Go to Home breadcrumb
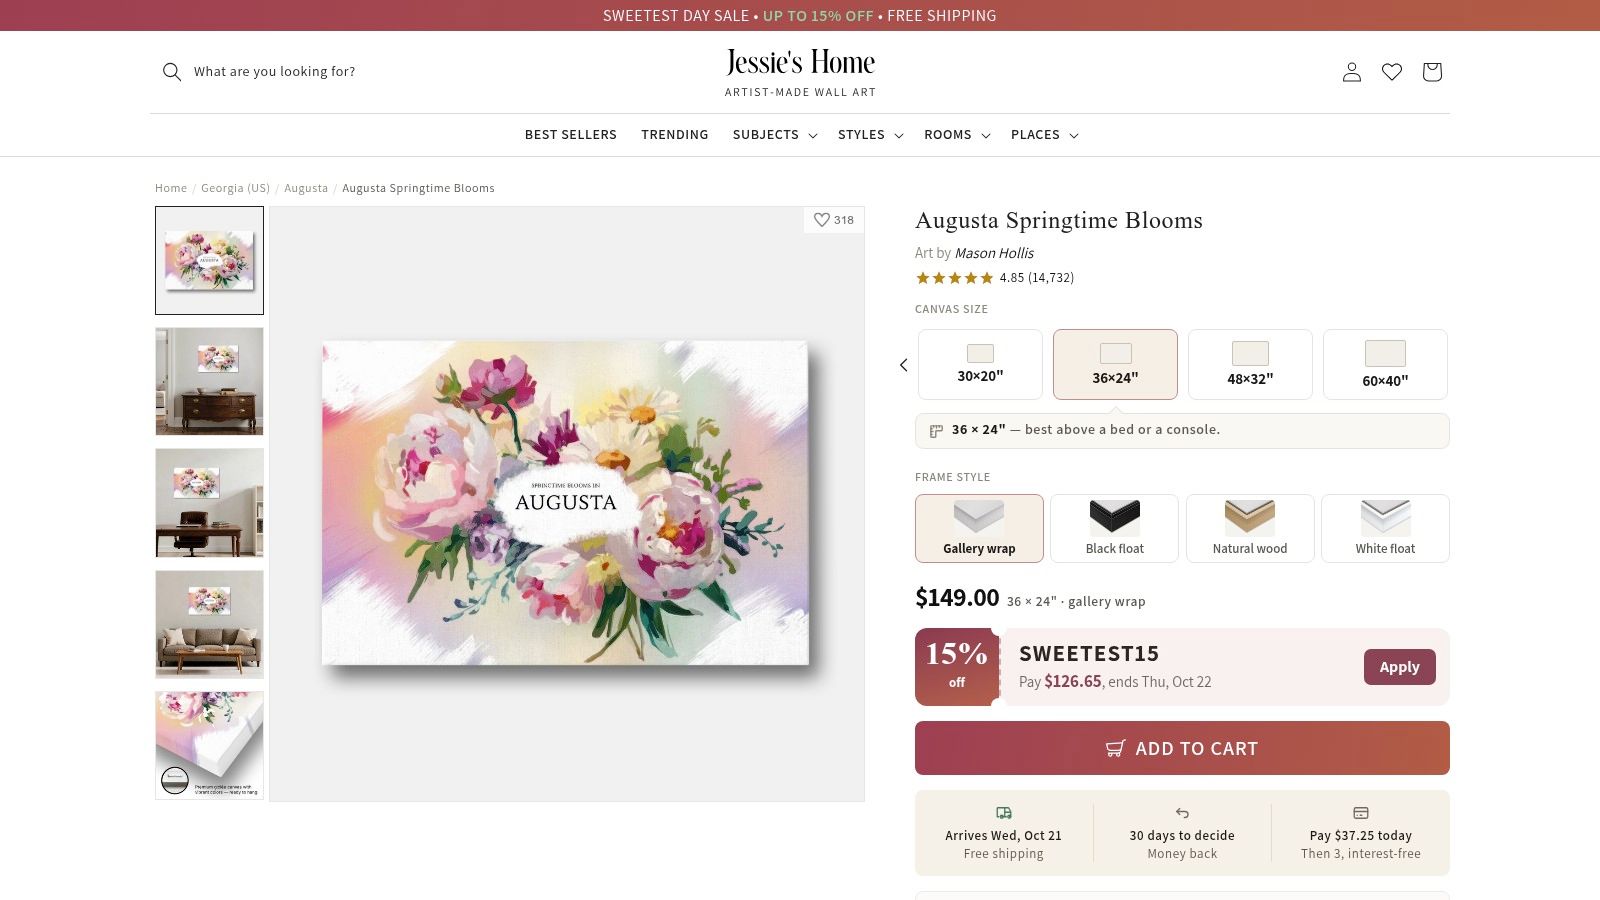 (171, 188)
